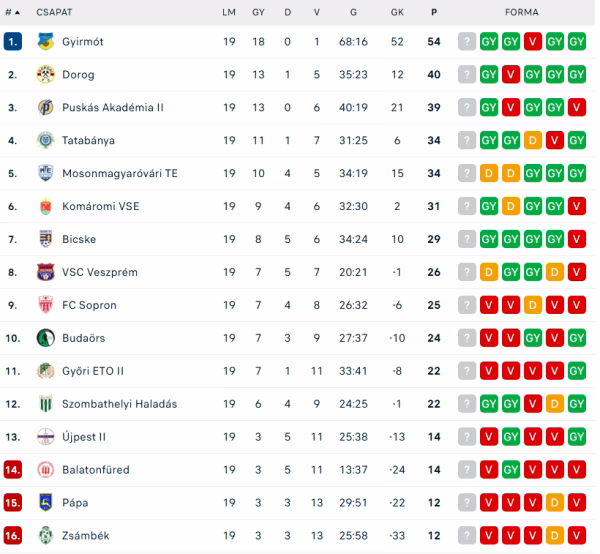Image resolution: width=600 pixels, height=554 pixels.
Task: Click the Komáromi VSE crest icon
Action: (45, 207)
